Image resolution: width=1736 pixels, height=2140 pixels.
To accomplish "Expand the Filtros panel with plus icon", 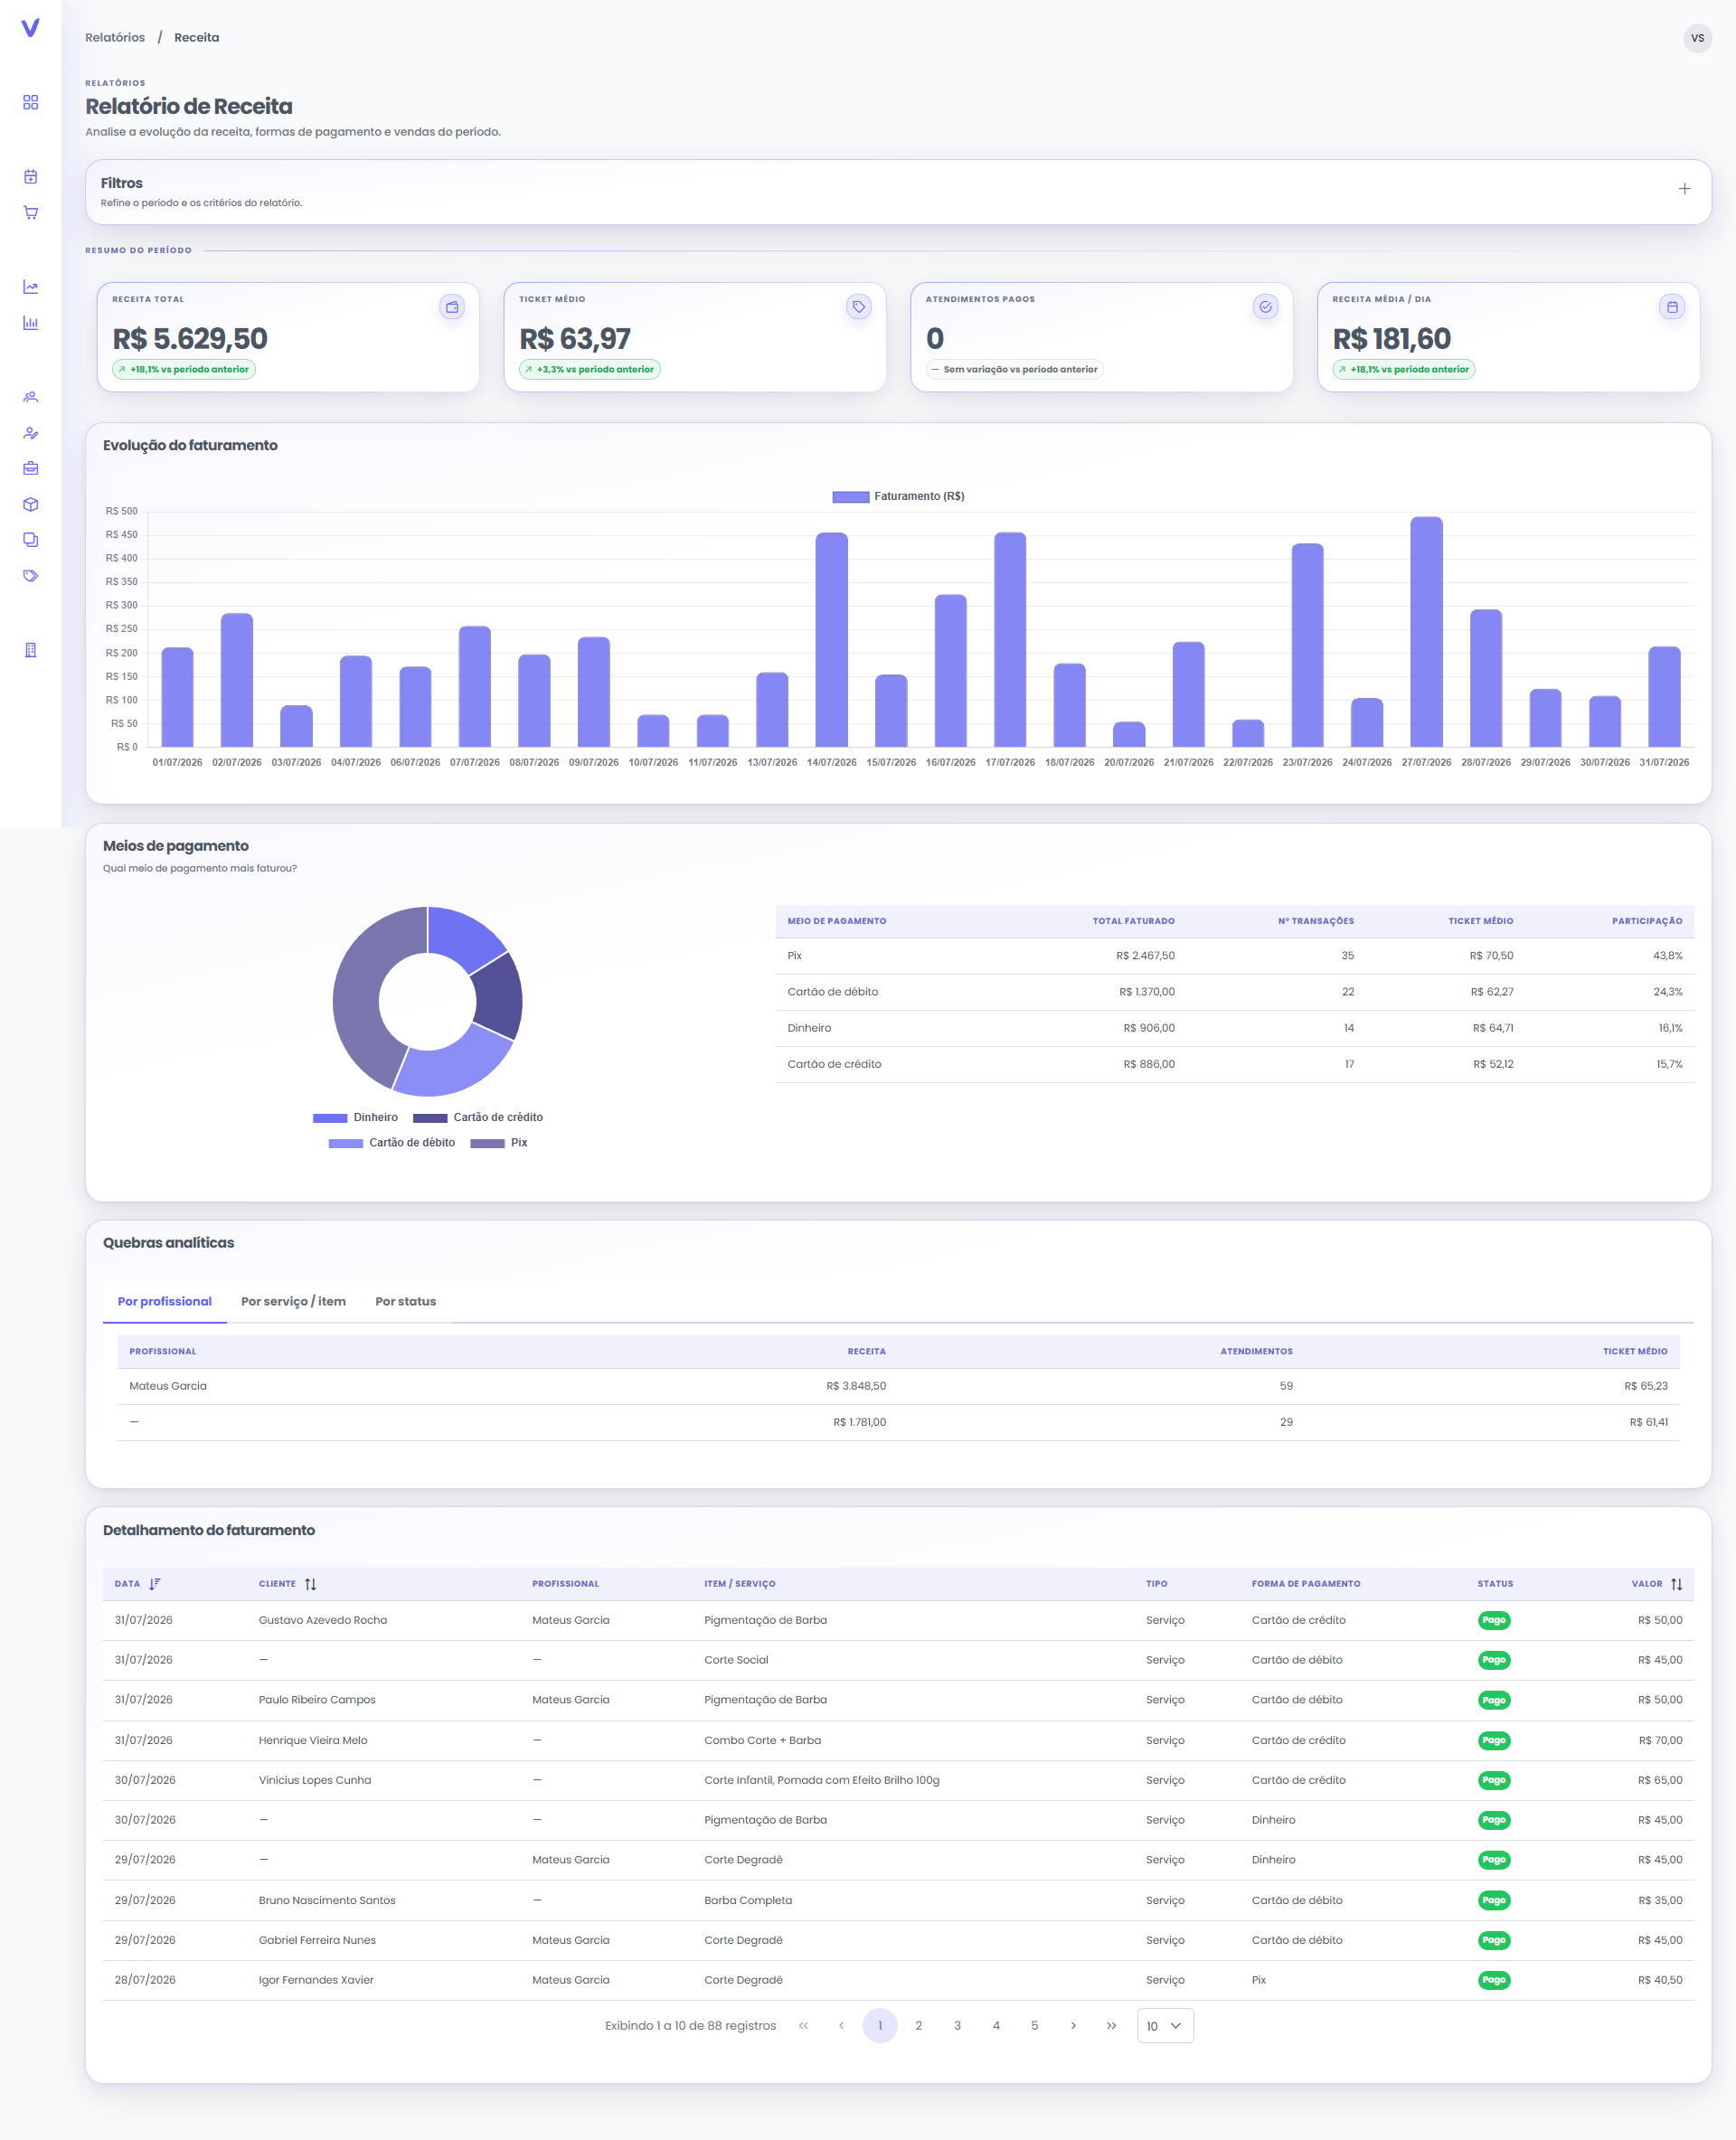I will [x=1684, y=189].
